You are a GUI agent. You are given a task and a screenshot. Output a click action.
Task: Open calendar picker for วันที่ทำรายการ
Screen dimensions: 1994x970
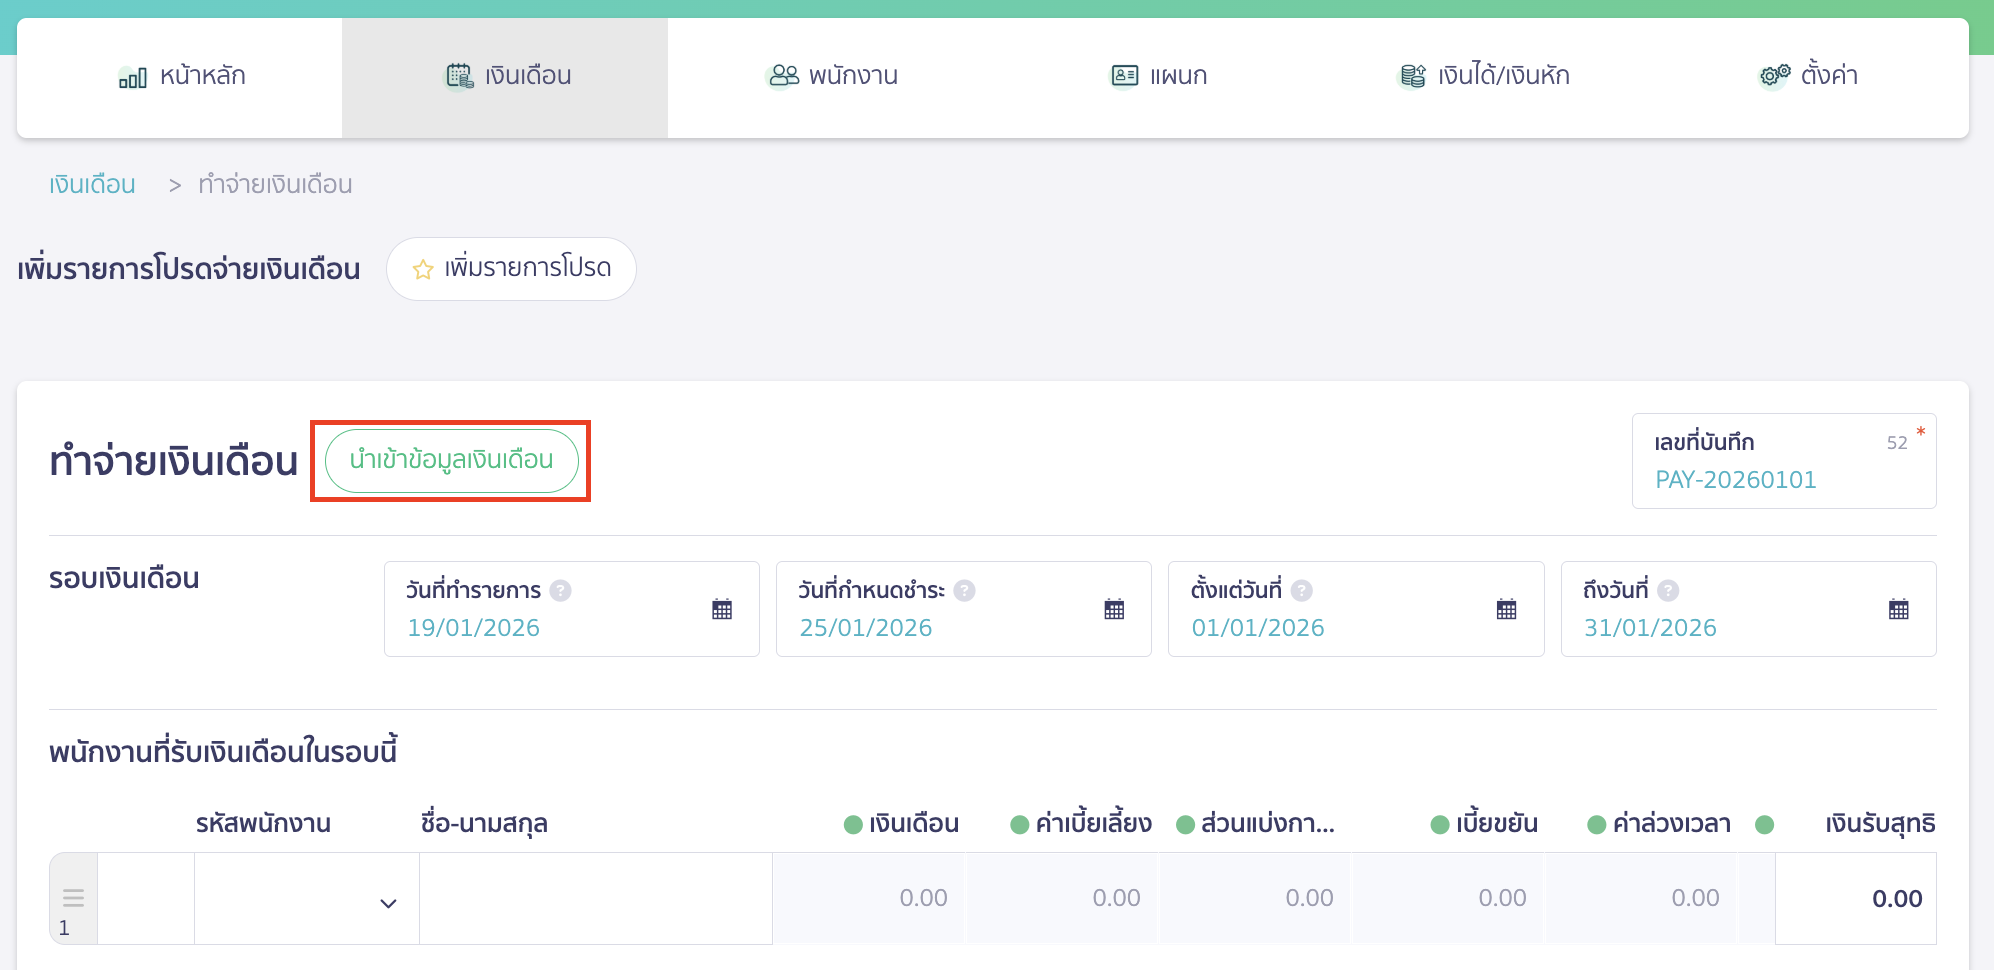click(x=721, y=609)
